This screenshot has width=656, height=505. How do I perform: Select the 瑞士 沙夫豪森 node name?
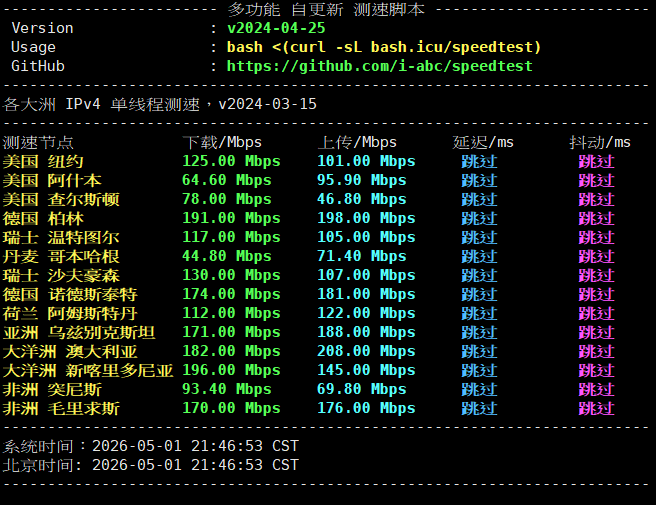(x=61, y=275)
